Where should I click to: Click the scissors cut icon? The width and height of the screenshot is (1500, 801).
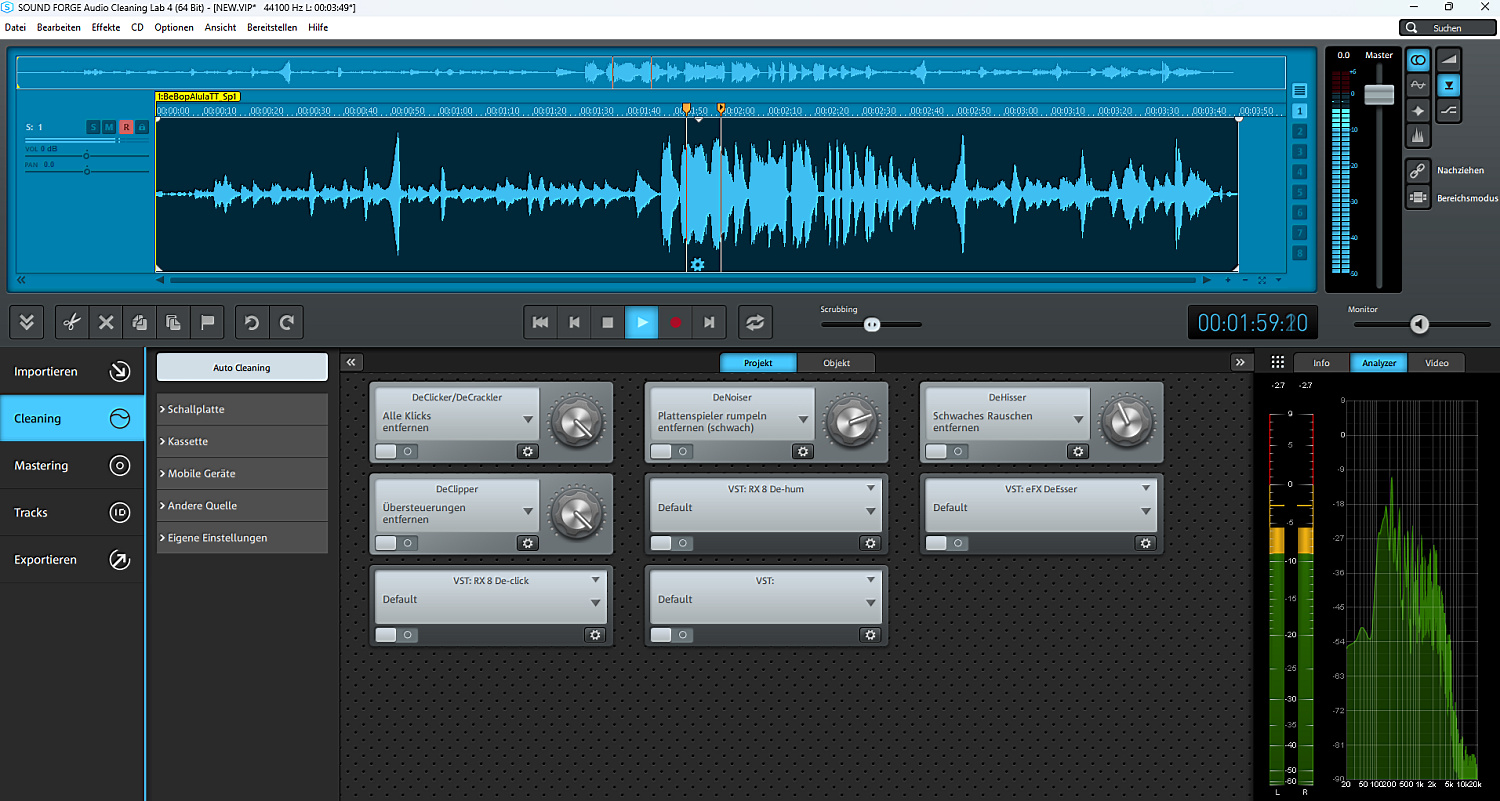[71, 322]
